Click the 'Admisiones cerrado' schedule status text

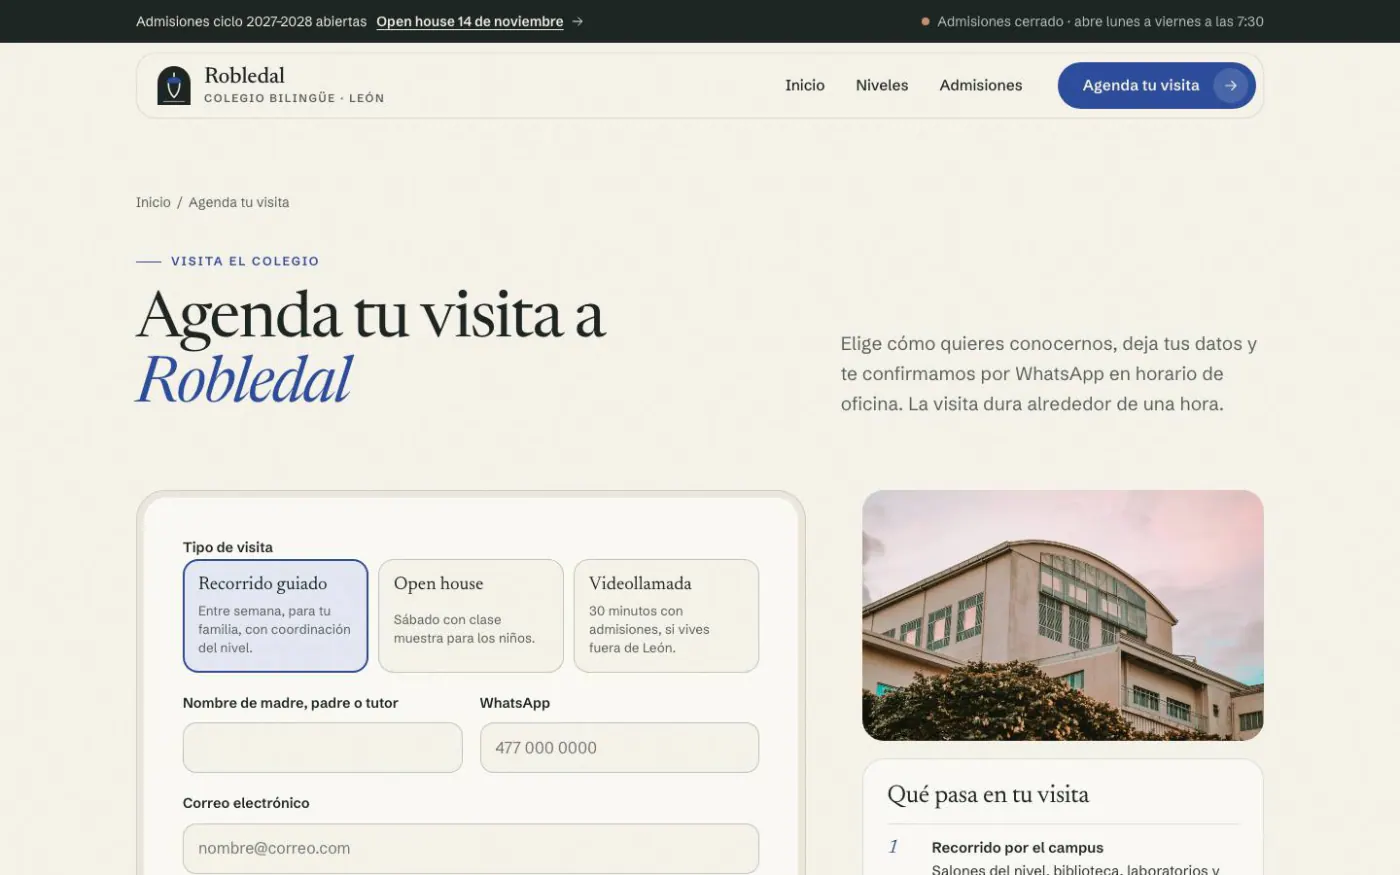[1100, 21]
